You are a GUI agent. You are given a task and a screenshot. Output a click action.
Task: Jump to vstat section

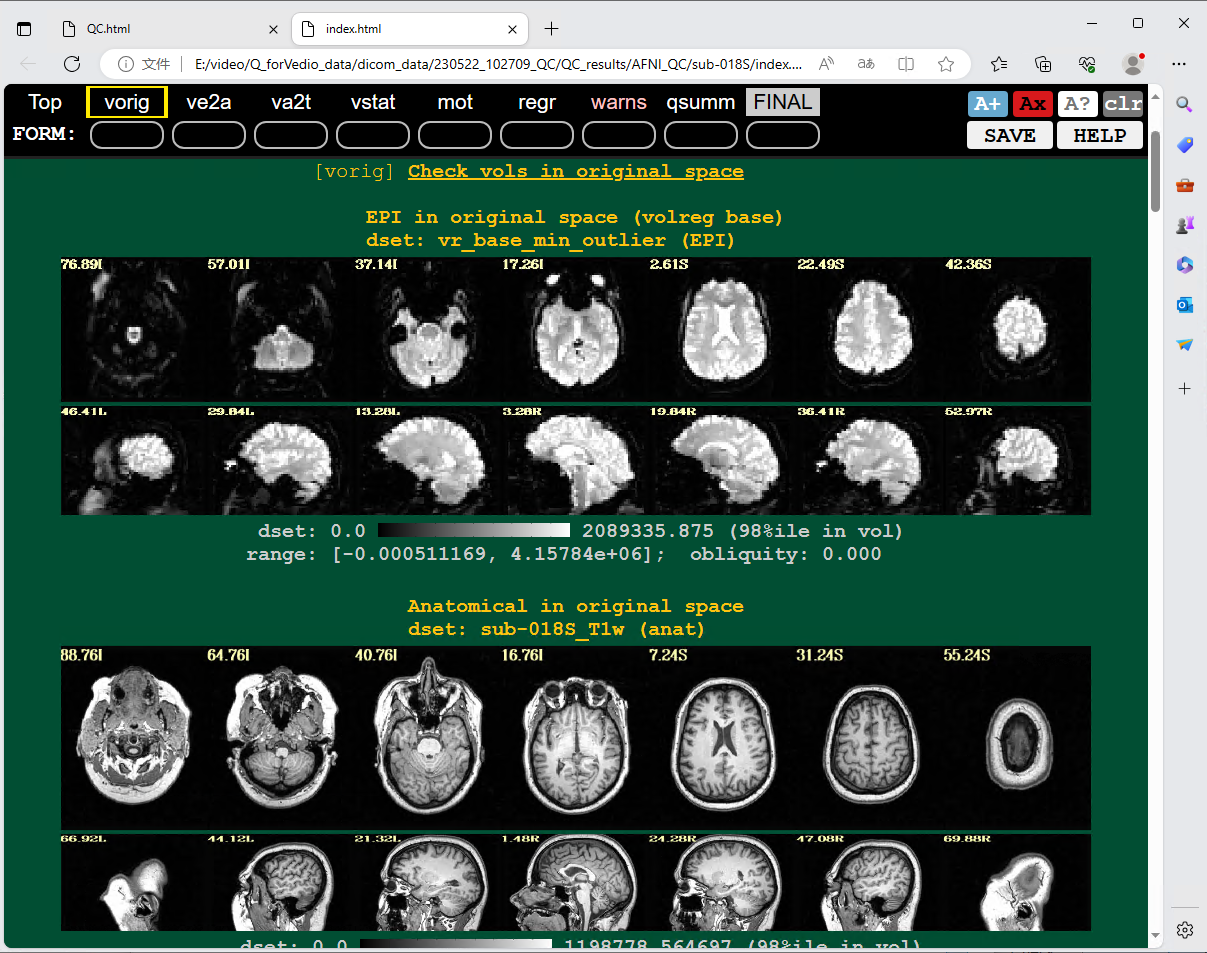(x=373, y=102)
